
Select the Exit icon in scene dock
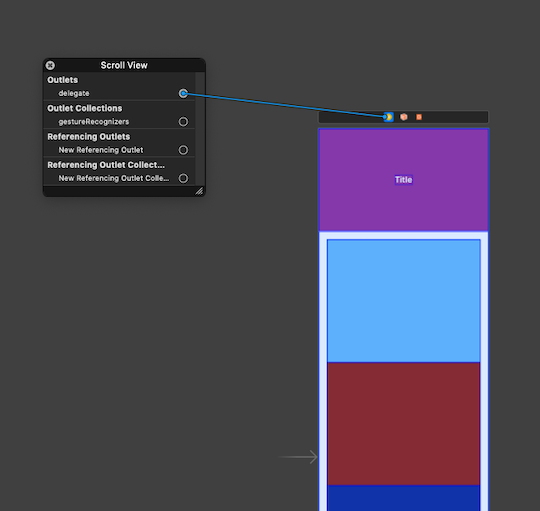pos(419,117)
